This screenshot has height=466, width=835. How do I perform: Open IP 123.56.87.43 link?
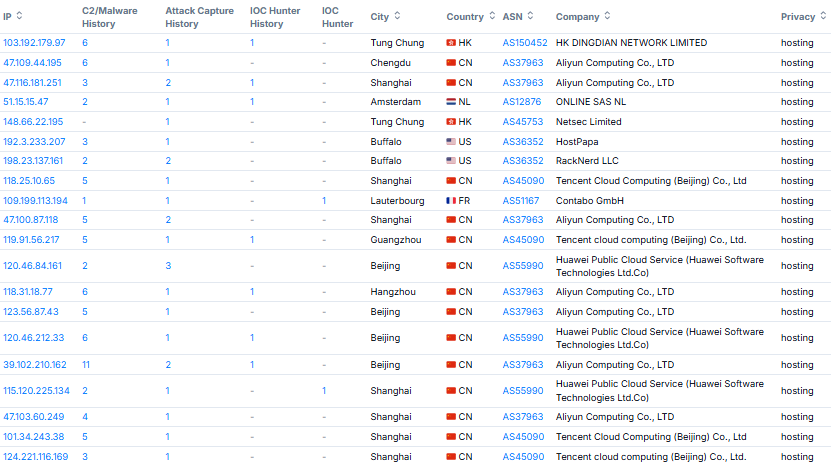click(31, 312)
